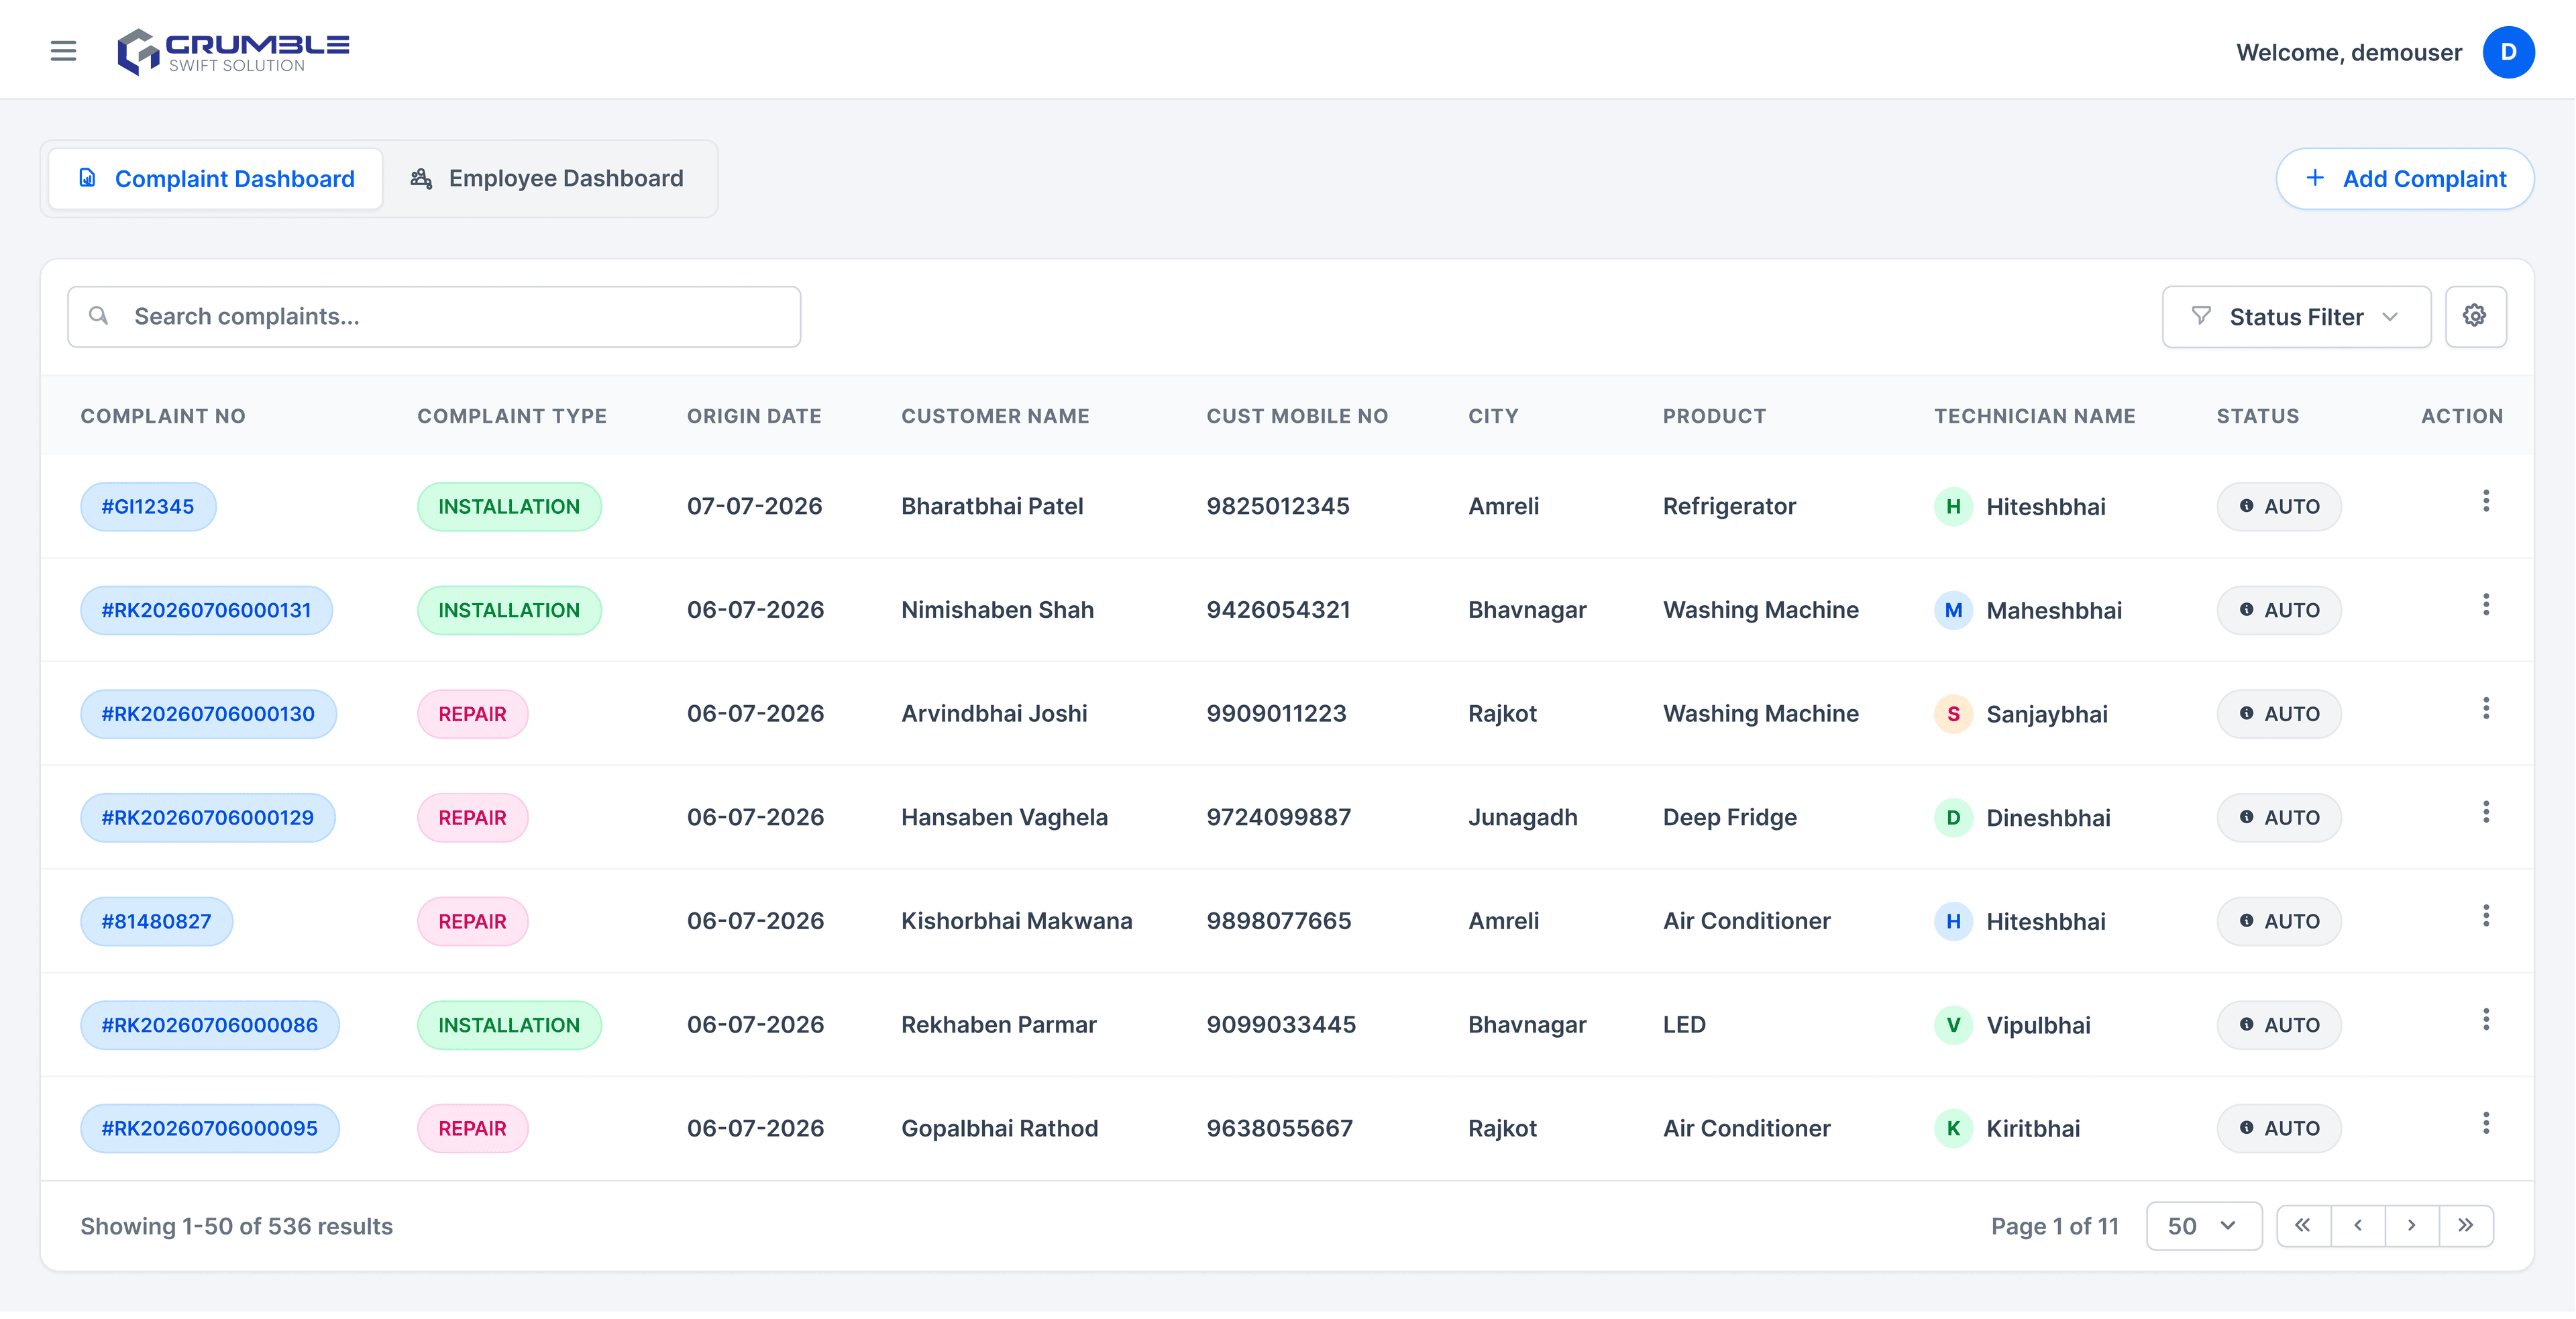The height and width of the screenshot is (1319, 2576).
Task: Open action menu for #RK20260706000130
Action: [2485, 709]
